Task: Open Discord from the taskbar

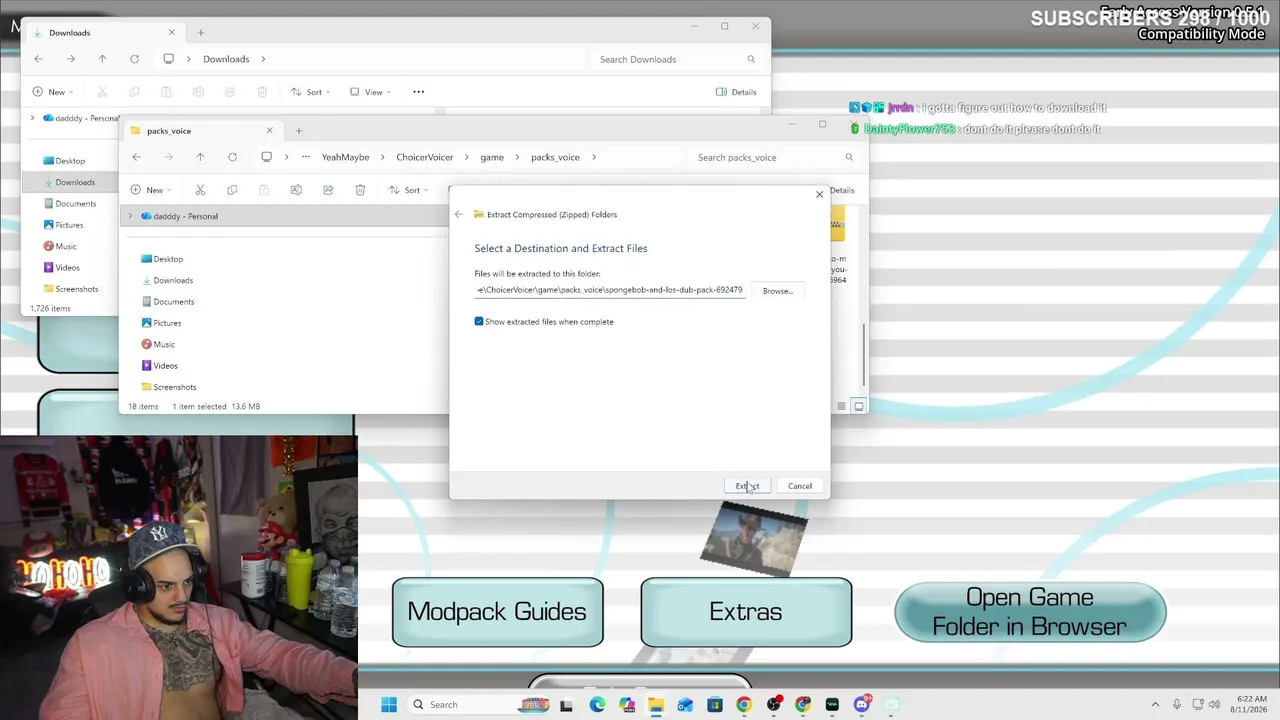Action: click(x=862, y=705)
